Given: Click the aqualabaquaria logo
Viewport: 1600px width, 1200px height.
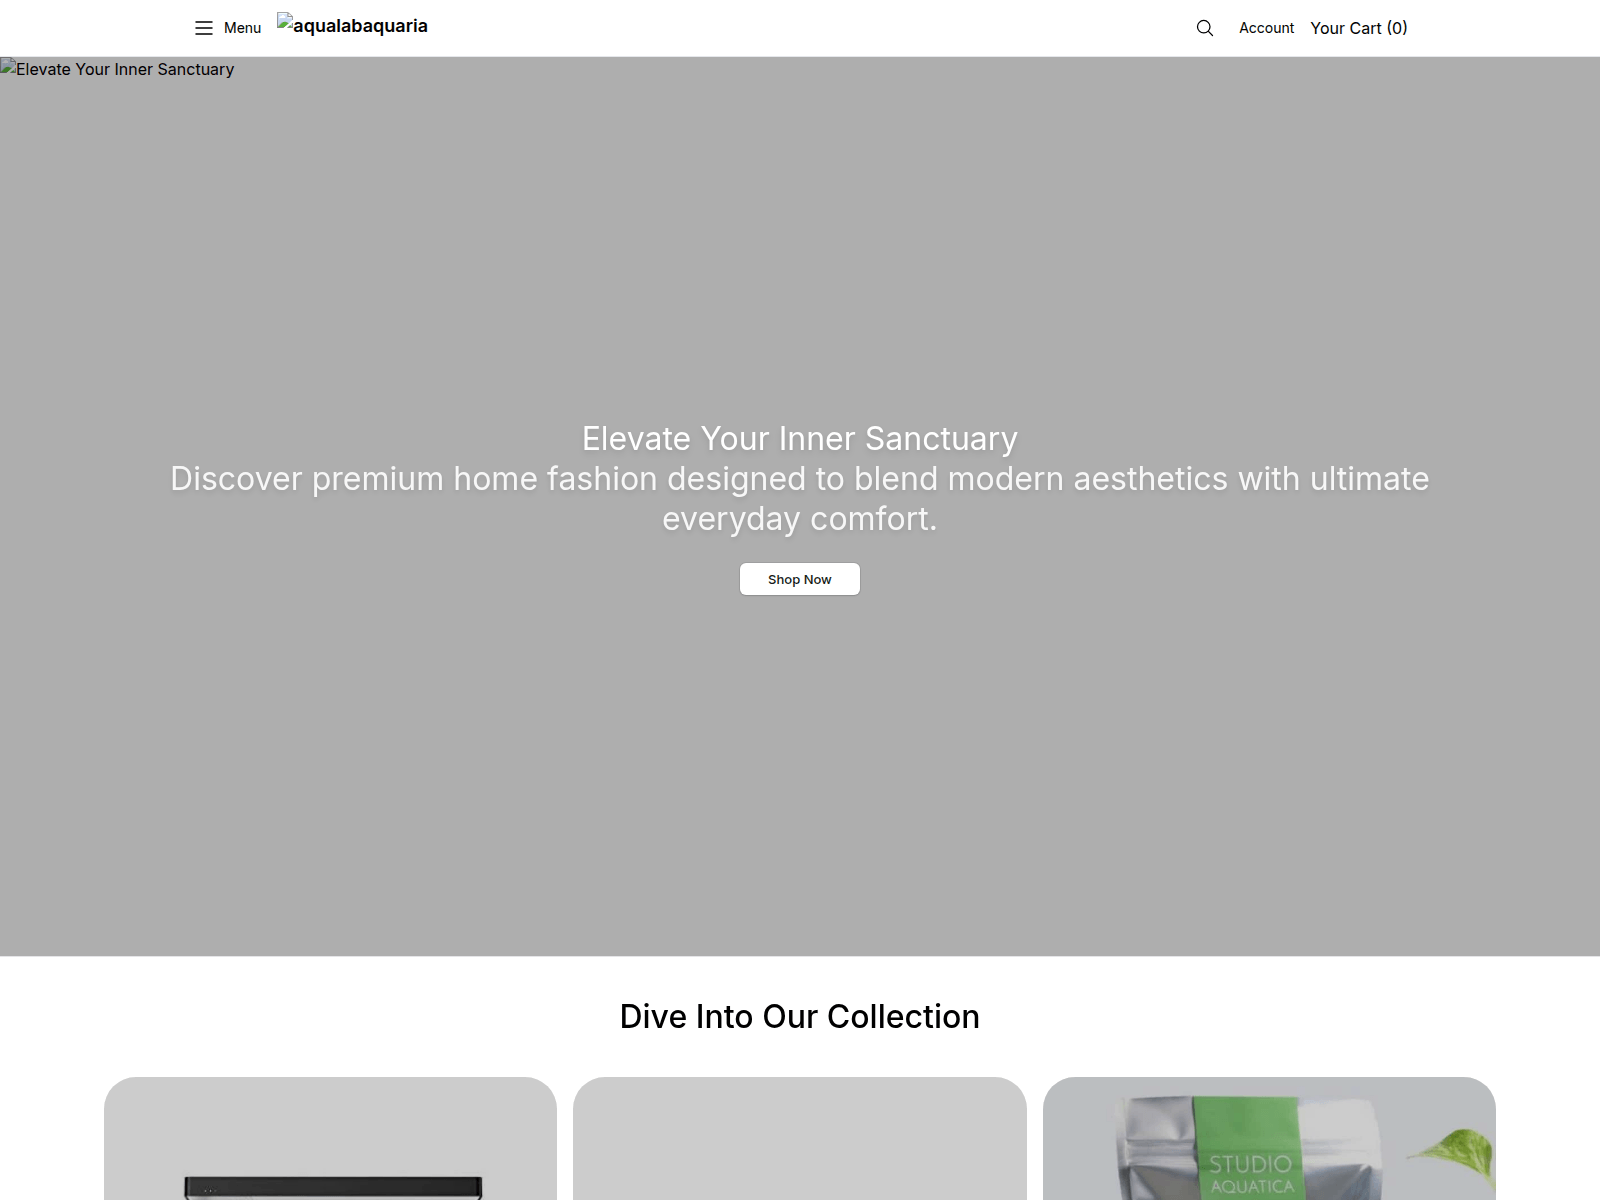Looking at the screenshot, I should point(352,26).
